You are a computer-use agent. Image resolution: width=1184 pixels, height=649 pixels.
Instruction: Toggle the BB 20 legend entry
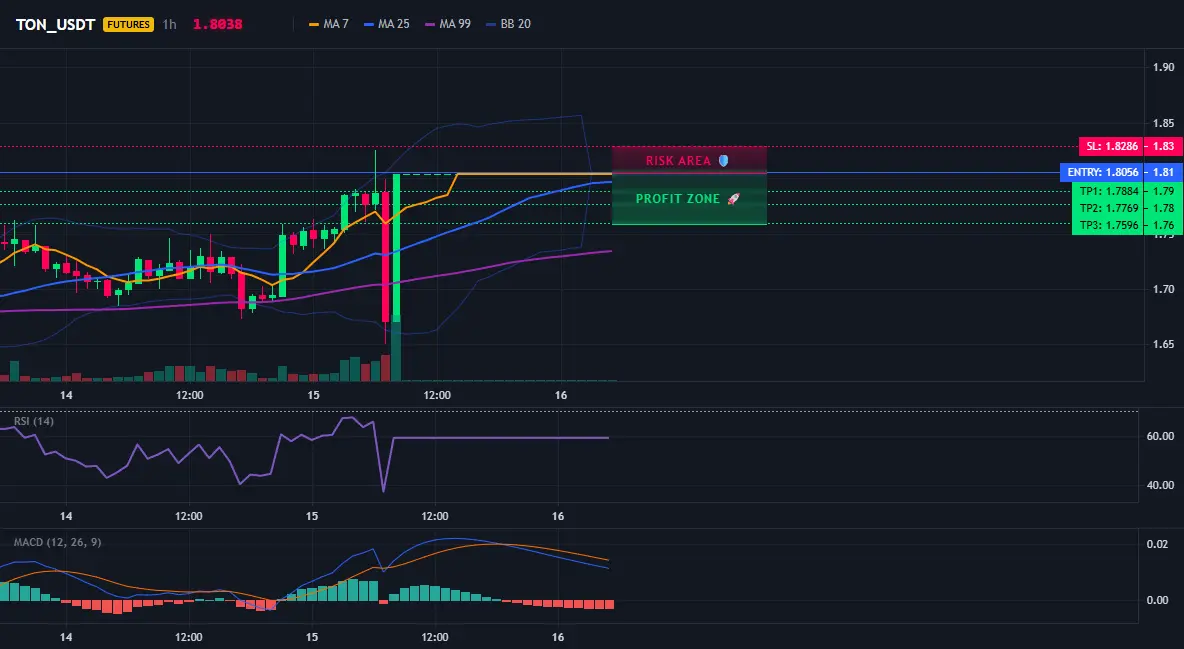[508, 24]
